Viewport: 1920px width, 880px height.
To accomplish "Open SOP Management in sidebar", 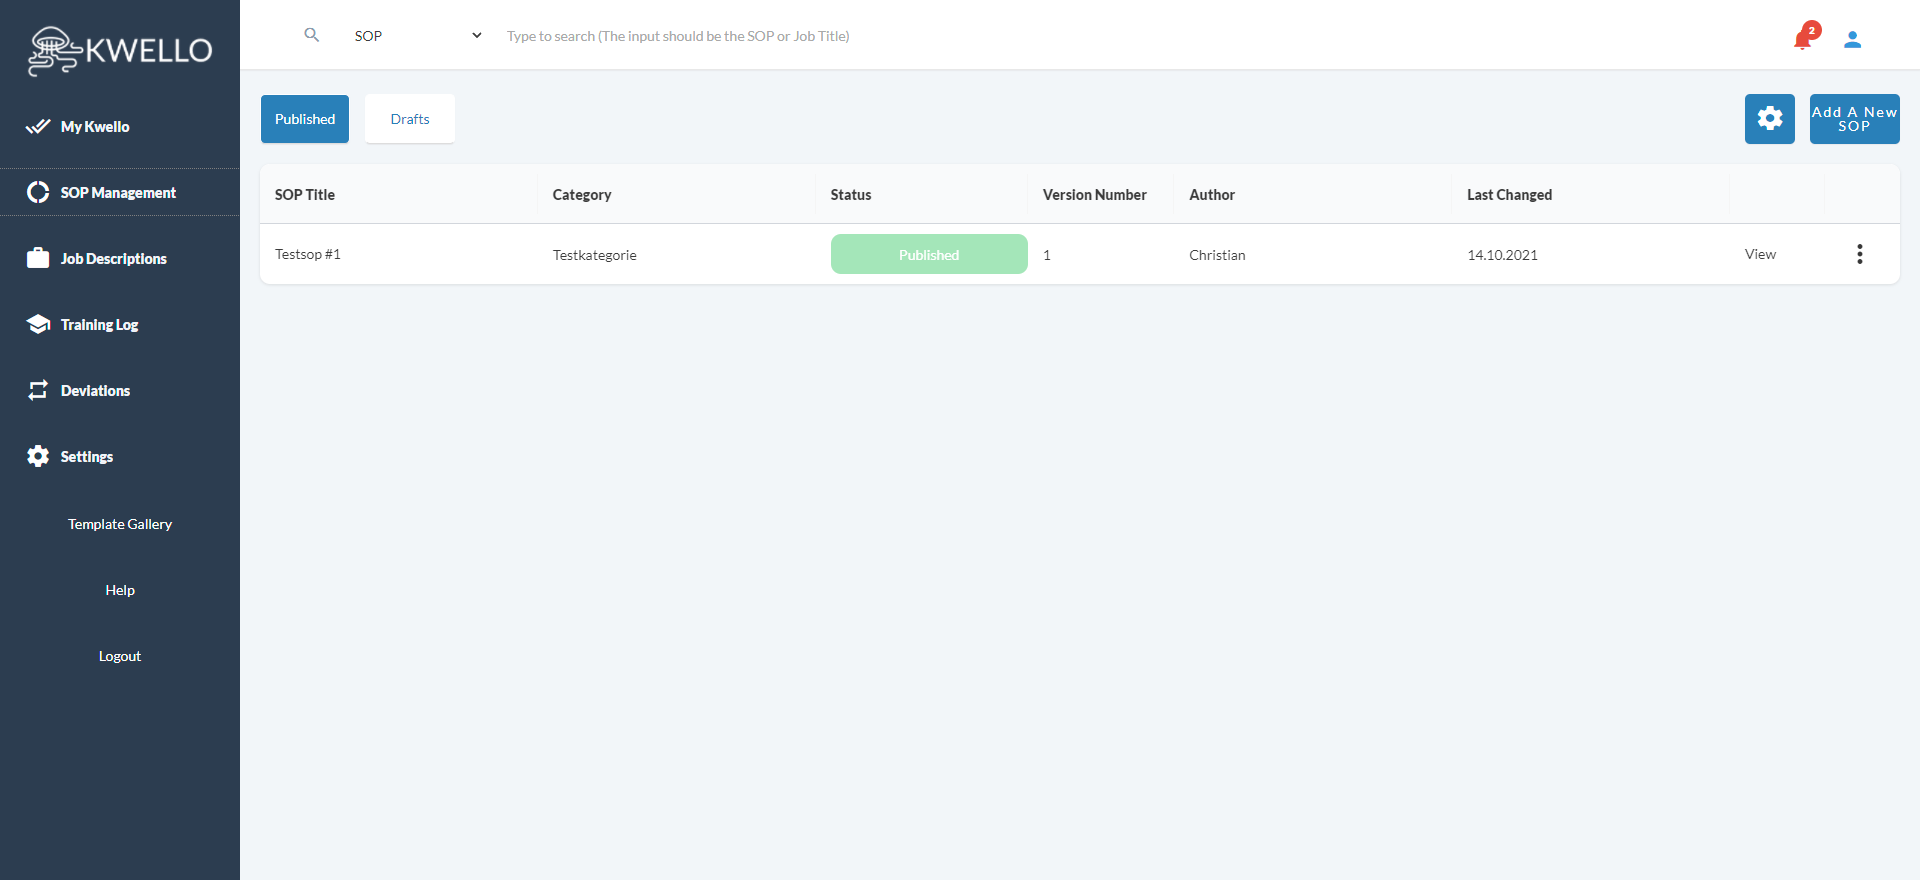I will (x=117, y=193).
